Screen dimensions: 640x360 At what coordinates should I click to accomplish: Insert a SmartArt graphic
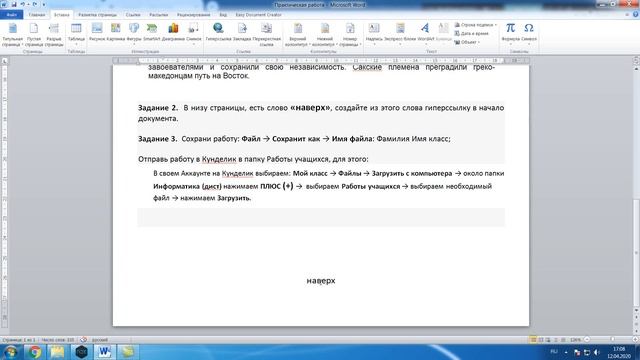click(x=152, y=33)
